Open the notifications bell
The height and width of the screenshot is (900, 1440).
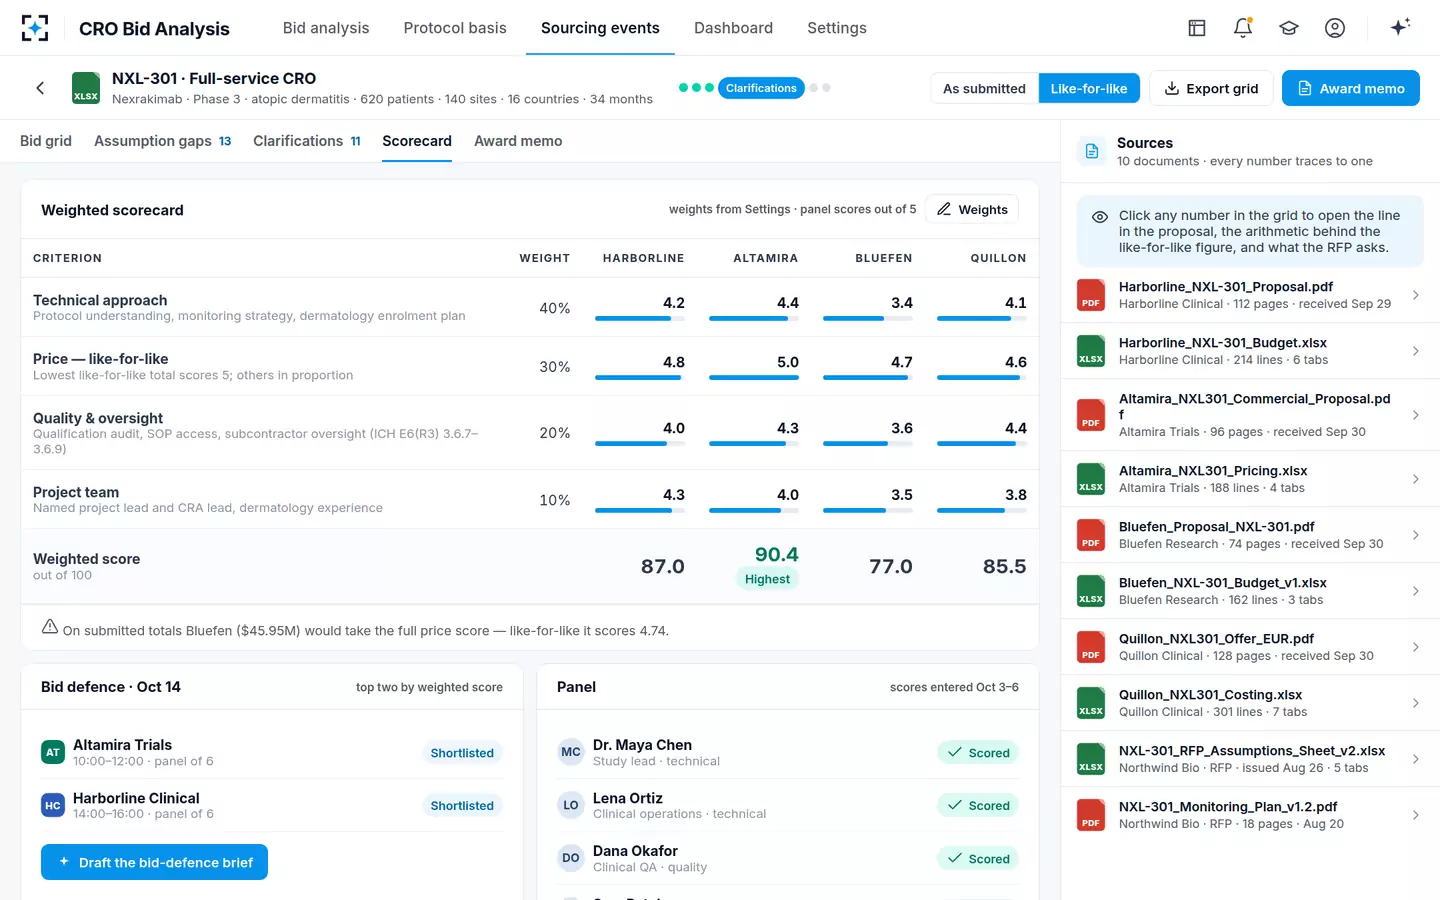[x=1243, y=28]
